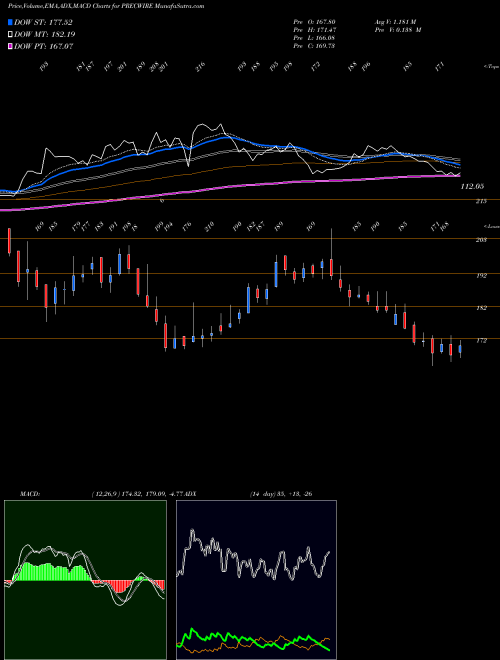Click the 'MACD:' indicator label
Screen dimensions: 500x660
pos(29,494)
